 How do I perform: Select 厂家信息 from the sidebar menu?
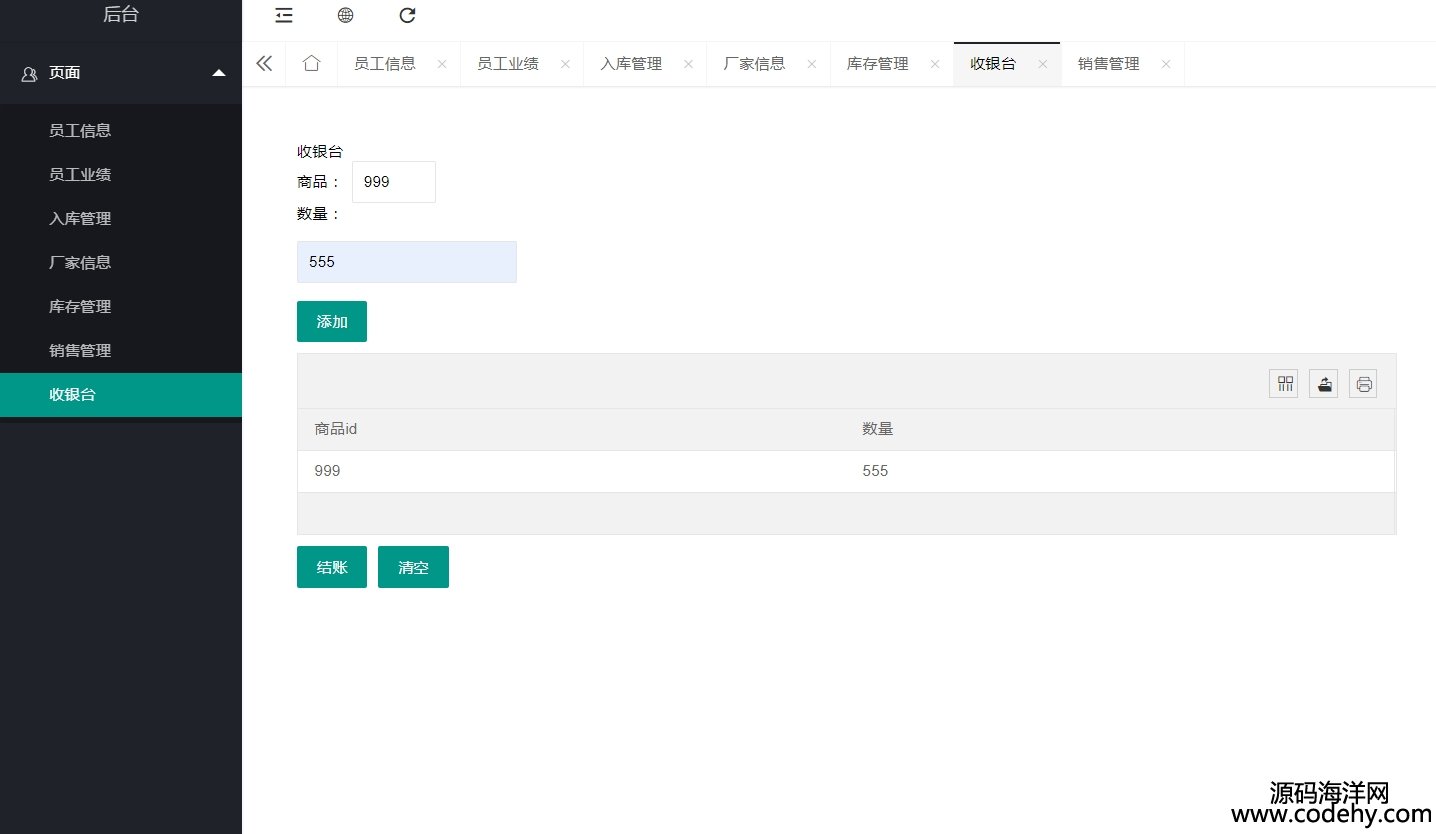[80, 263]
